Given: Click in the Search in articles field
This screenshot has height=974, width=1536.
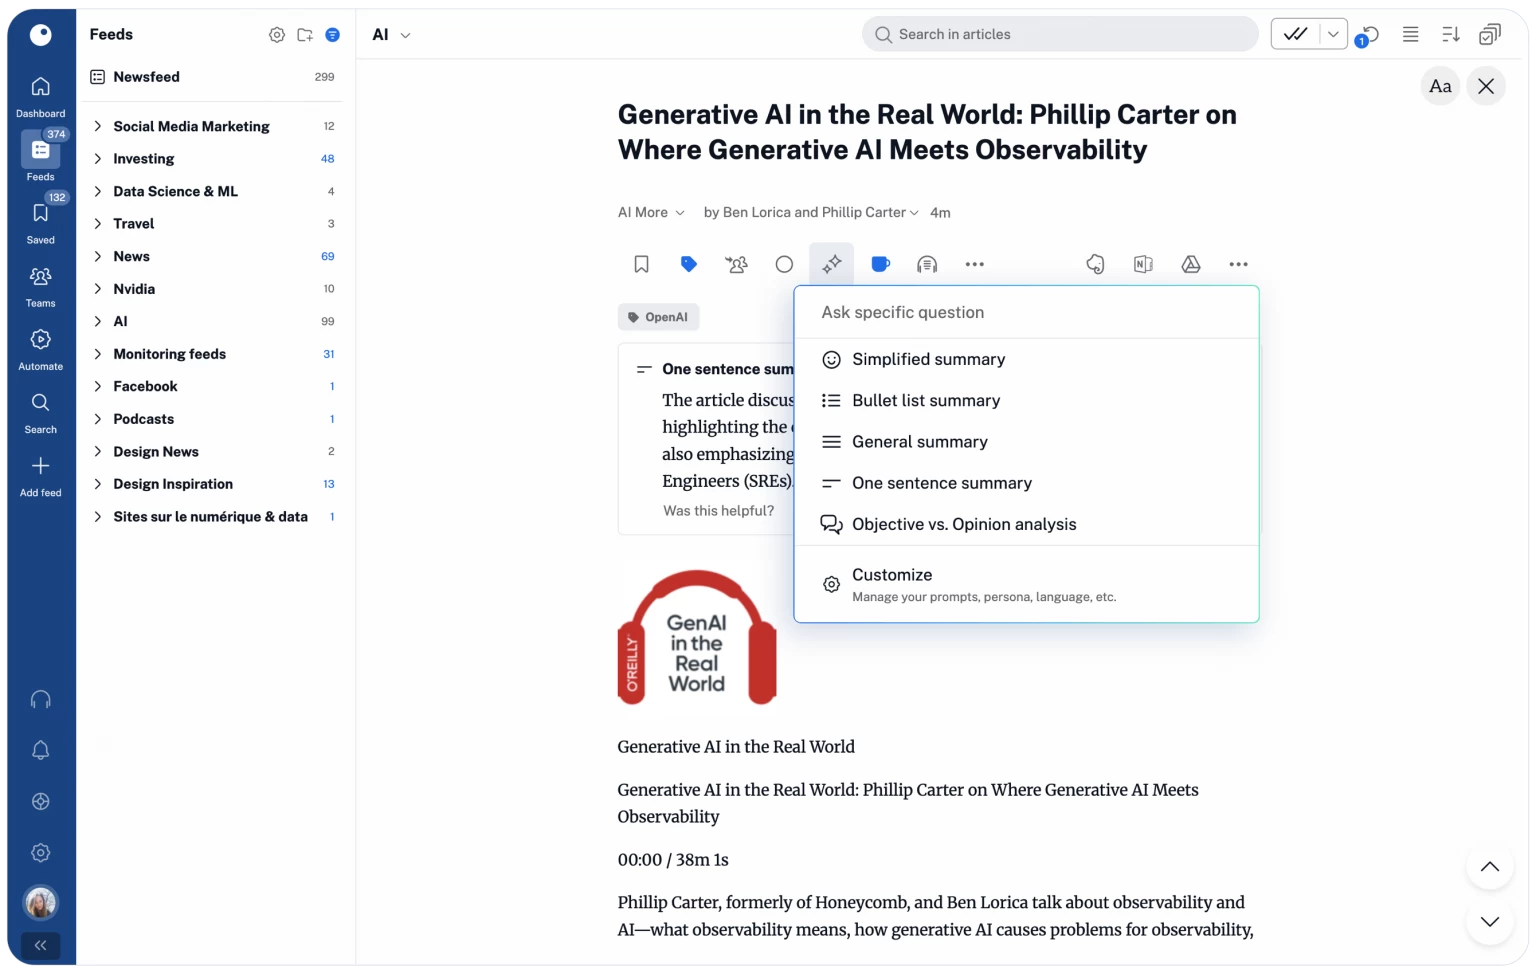Looking at the screenshot, I should click(x=1060, y=33).
